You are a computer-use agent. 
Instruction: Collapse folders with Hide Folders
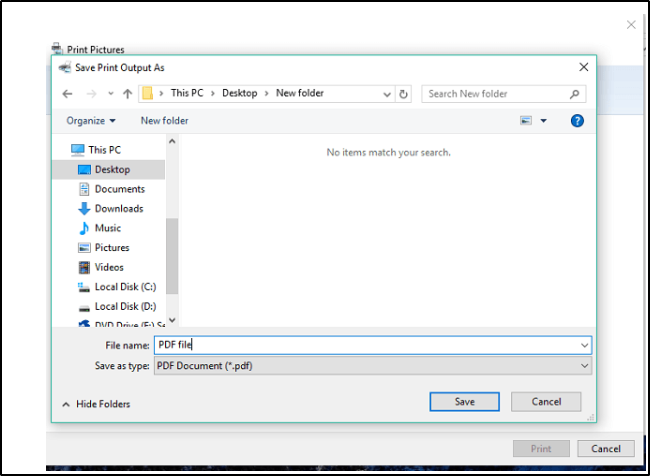tap(96, 404)
